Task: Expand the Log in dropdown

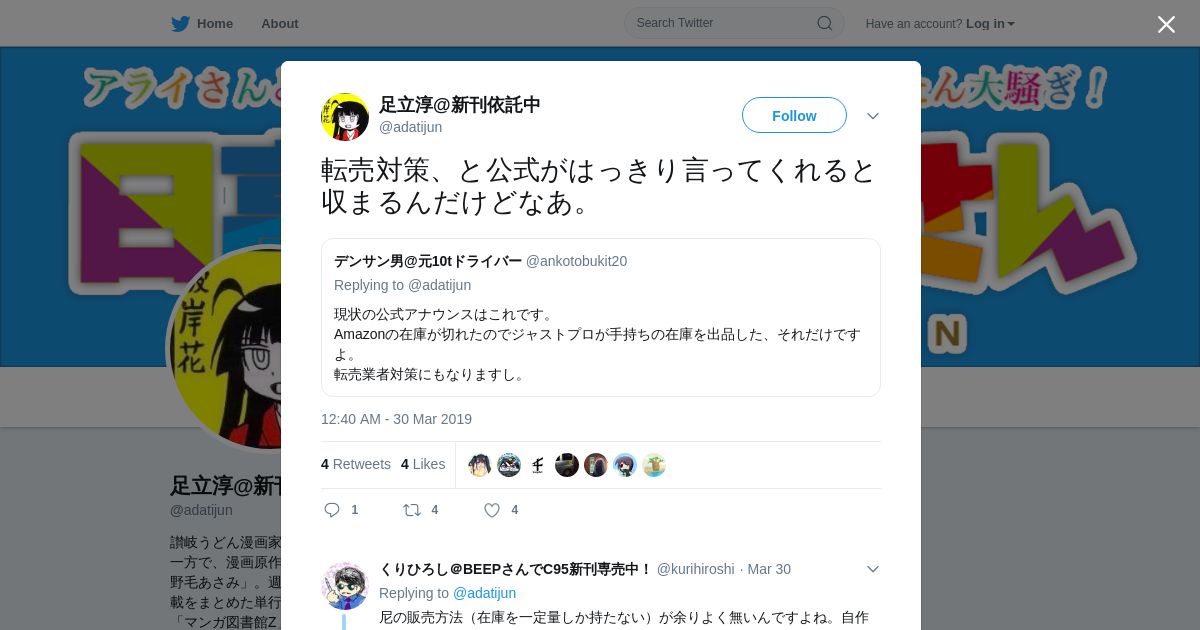Action: (x=990, y=23)
